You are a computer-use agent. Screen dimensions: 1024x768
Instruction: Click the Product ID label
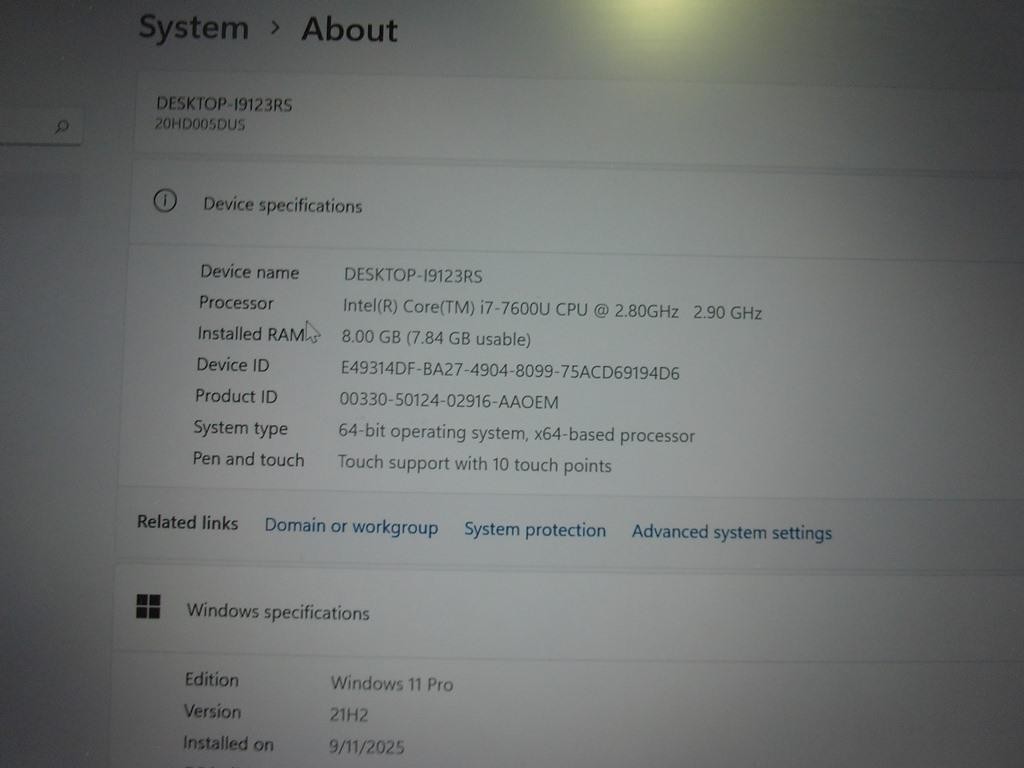(x=236, y=396)
